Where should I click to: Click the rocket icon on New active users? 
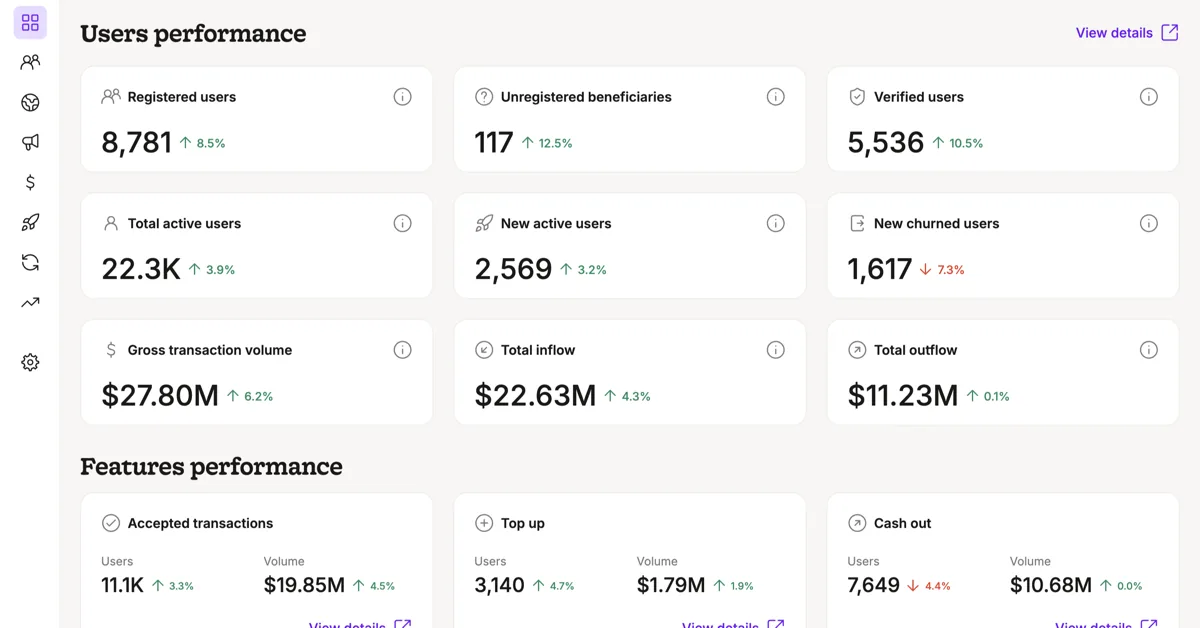[484, 223]
